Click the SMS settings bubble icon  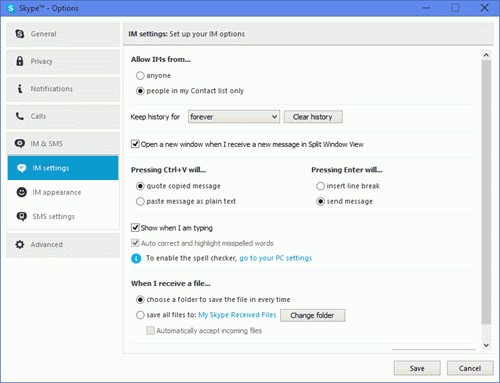pos(21,216)
